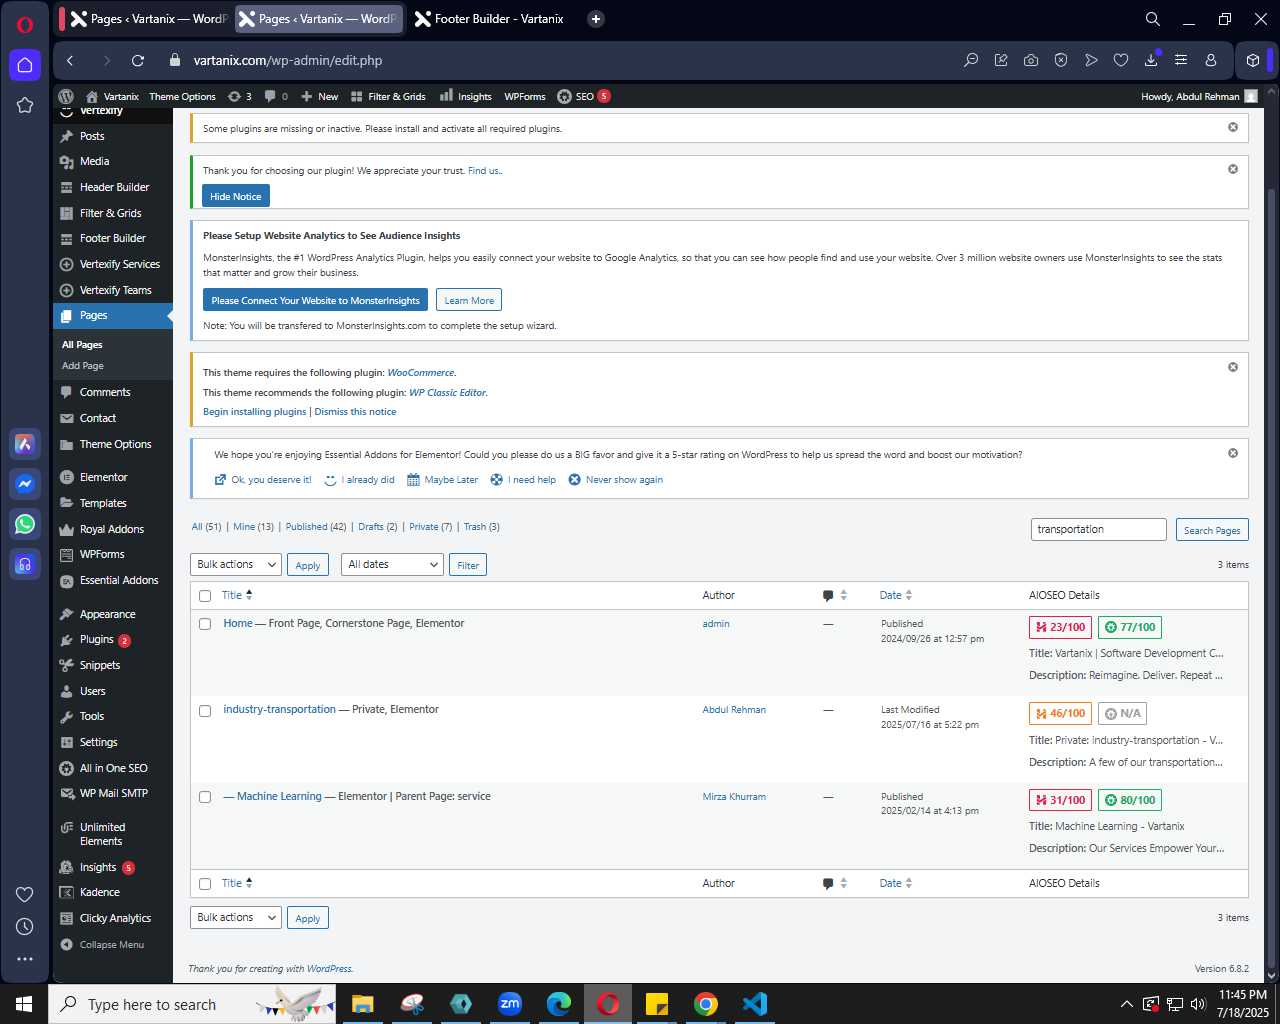Sort pages by Title in header
The height and width of the screenshot is (1024, 1280).
point(237,595)
